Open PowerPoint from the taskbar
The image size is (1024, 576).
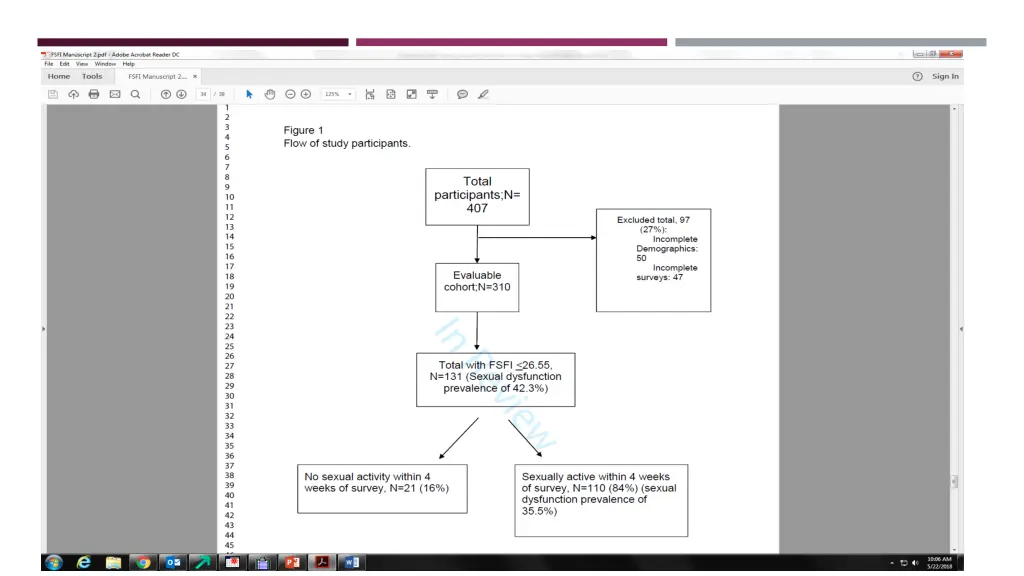[x=292, y=562]
